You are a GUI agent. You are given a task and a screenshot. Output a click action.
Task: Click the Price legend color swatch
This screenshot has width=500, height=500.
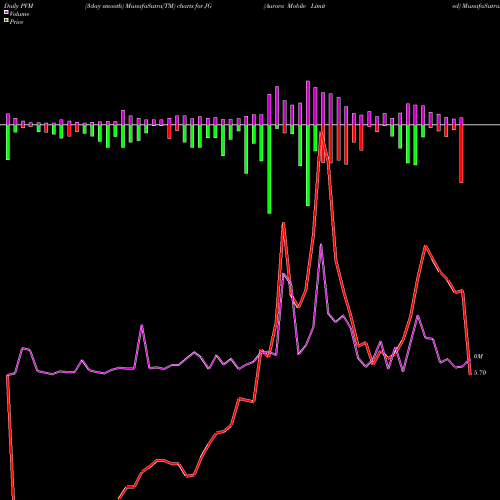point(6,21)
